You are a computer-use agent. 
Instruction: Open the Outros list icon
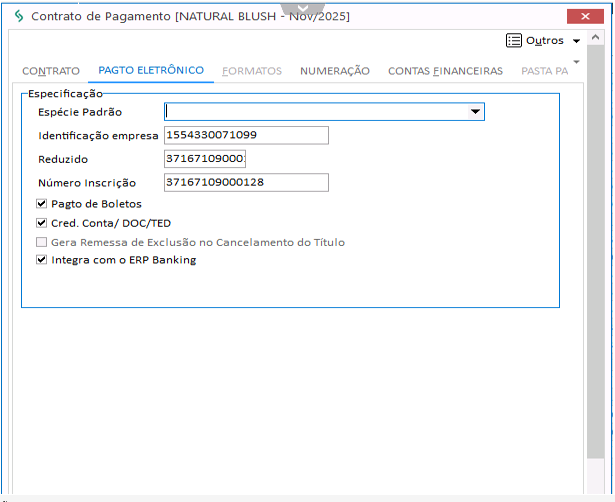[x=513, y=40]
